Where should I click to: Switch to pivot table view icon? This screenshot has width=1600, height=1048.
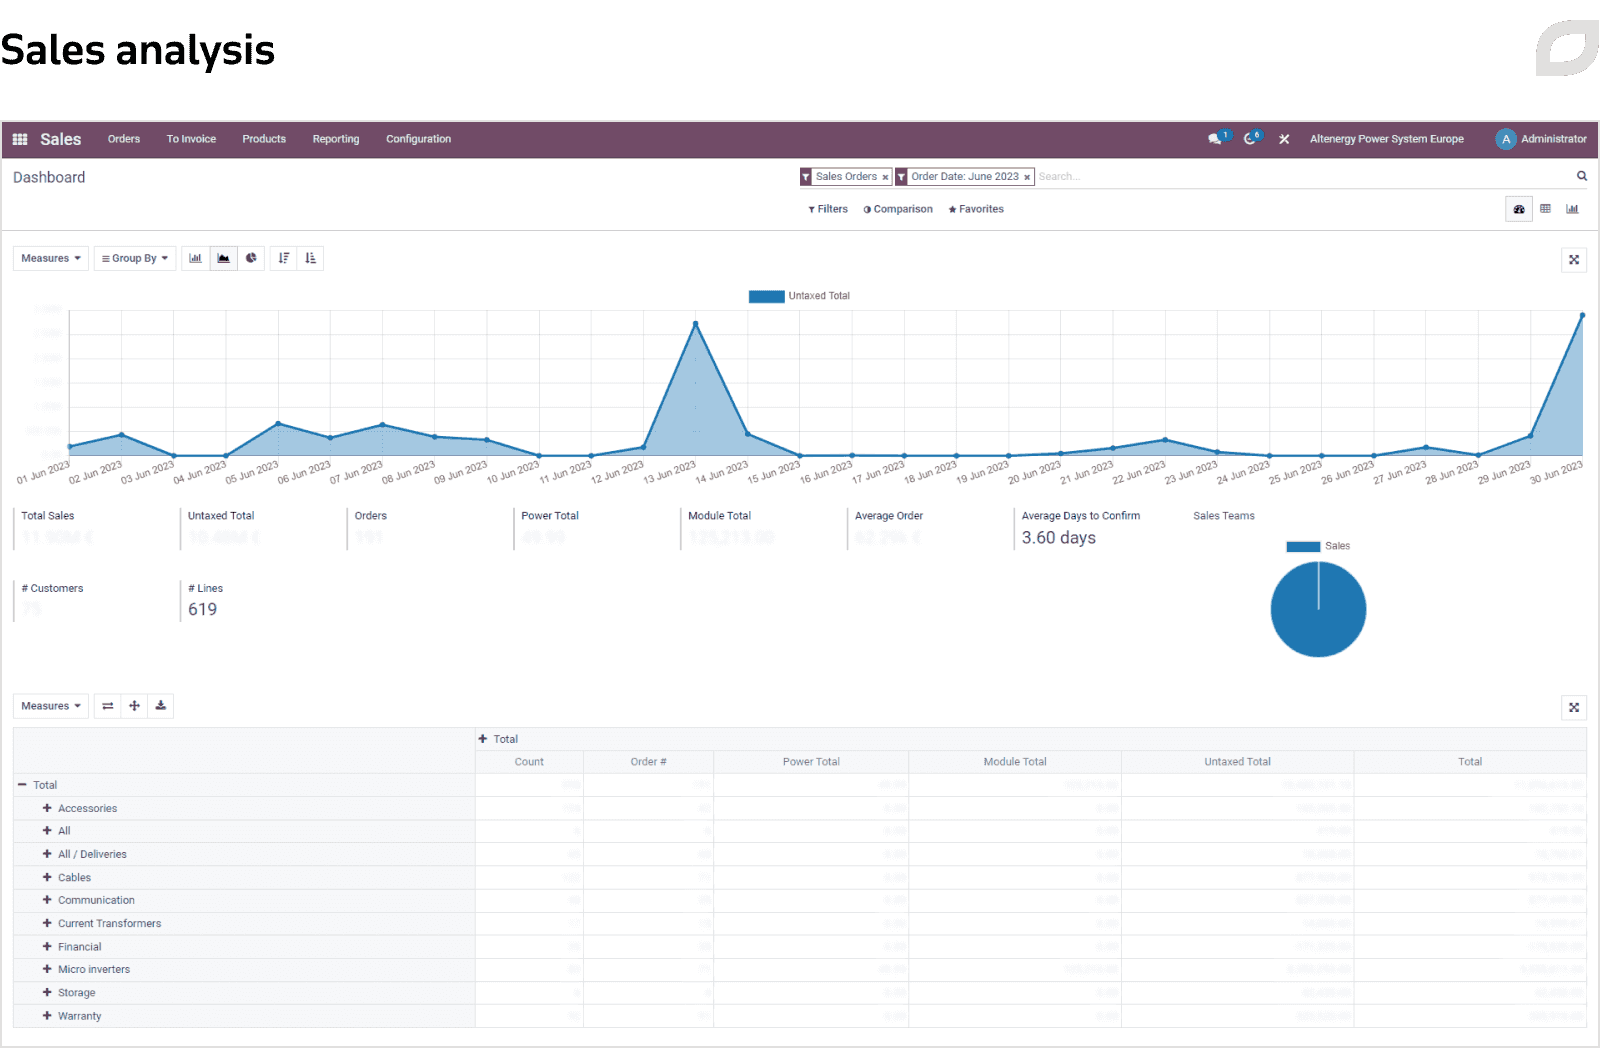pyautogui.click(x=1545, y=209)
